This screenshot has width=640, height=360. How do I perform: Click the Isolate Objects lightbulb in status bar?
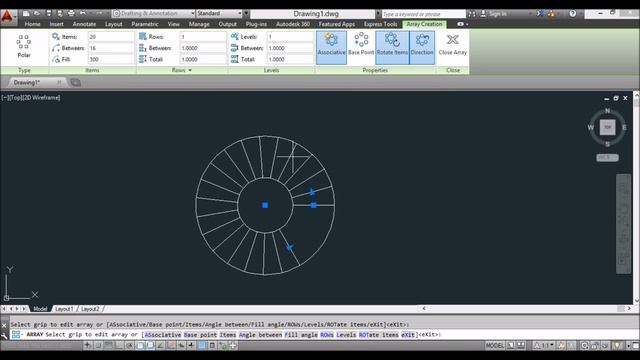pos(617,345)
